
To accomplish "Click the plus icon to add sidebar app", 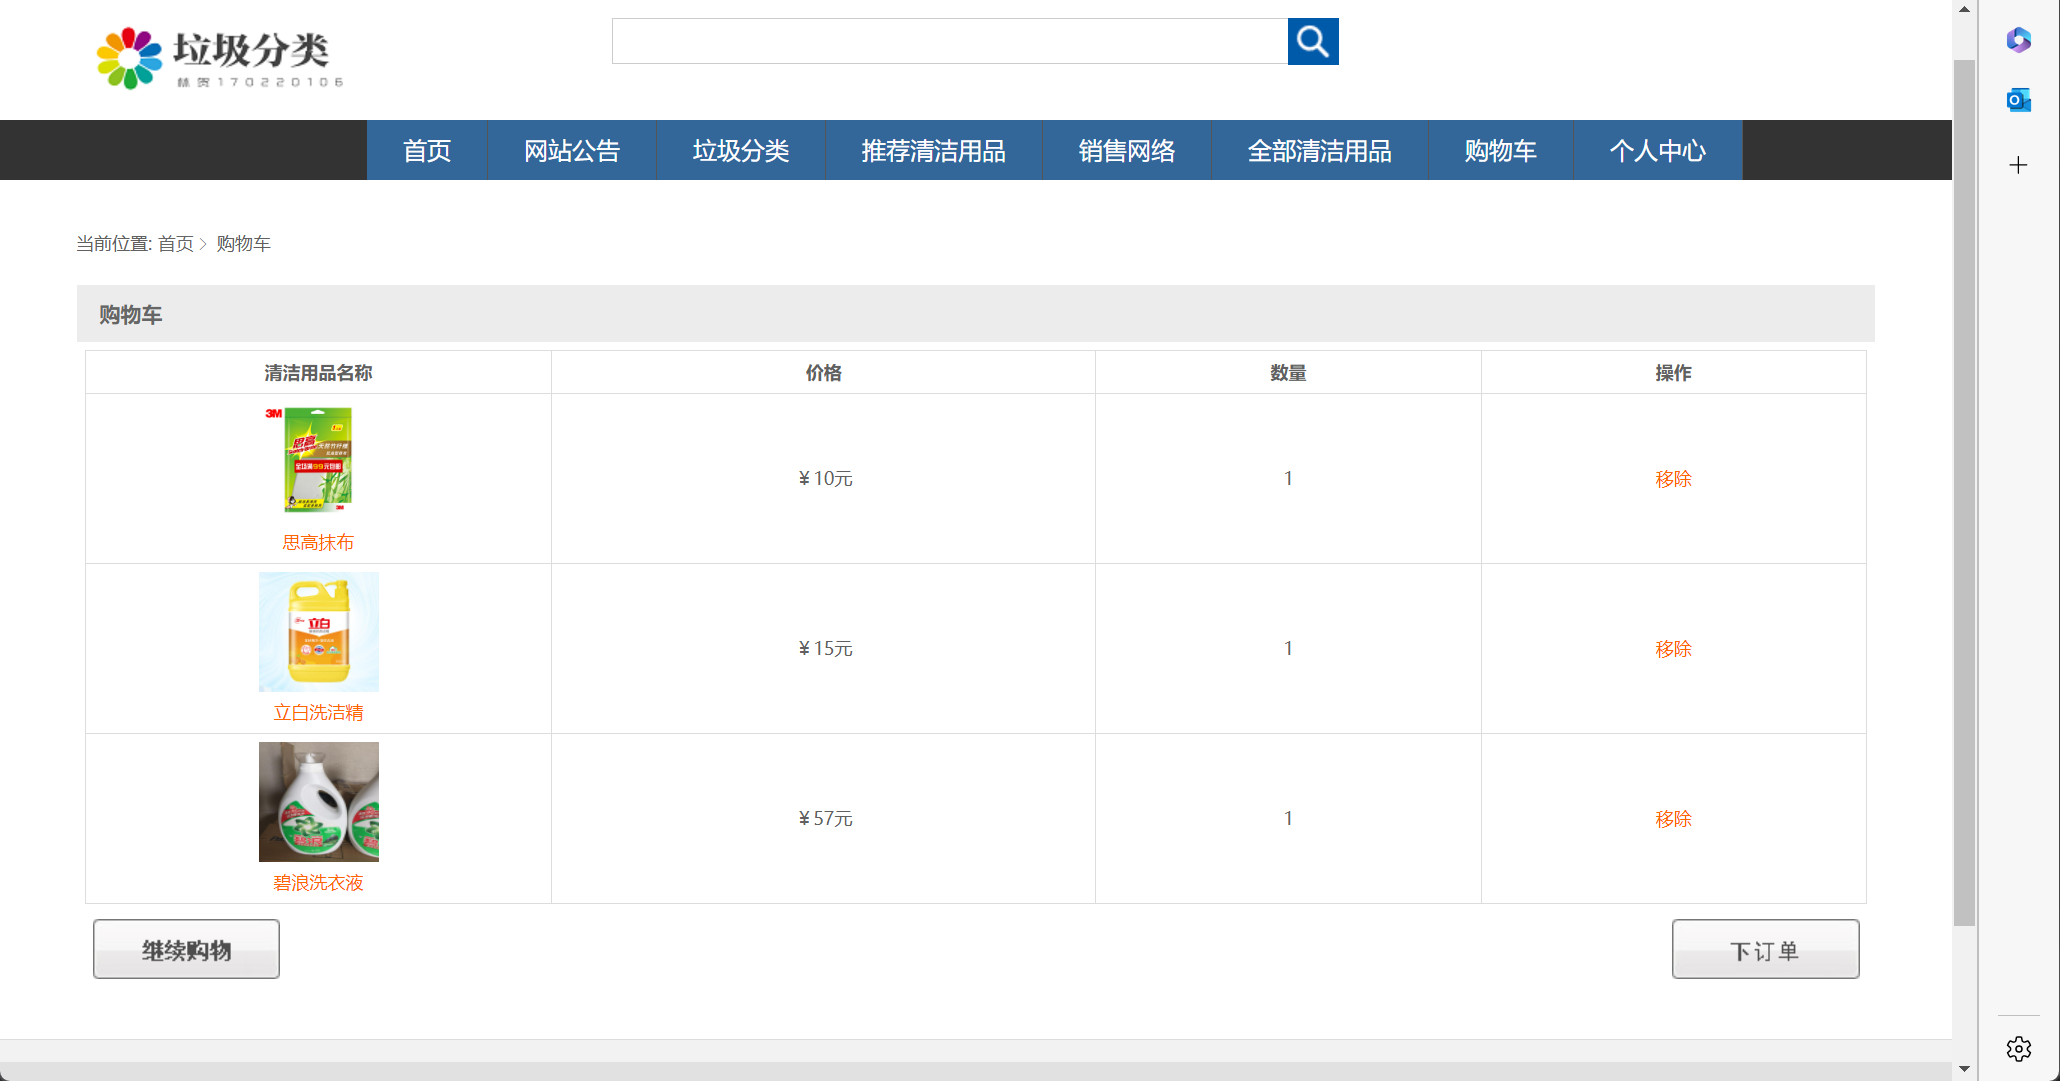I will pos(2018,165).
